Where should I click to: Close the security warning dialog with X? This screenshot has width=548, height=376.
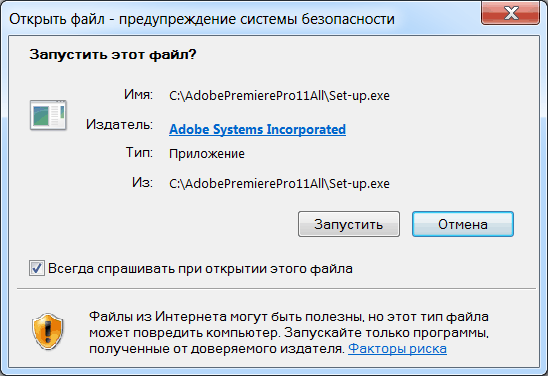[511, 13]
